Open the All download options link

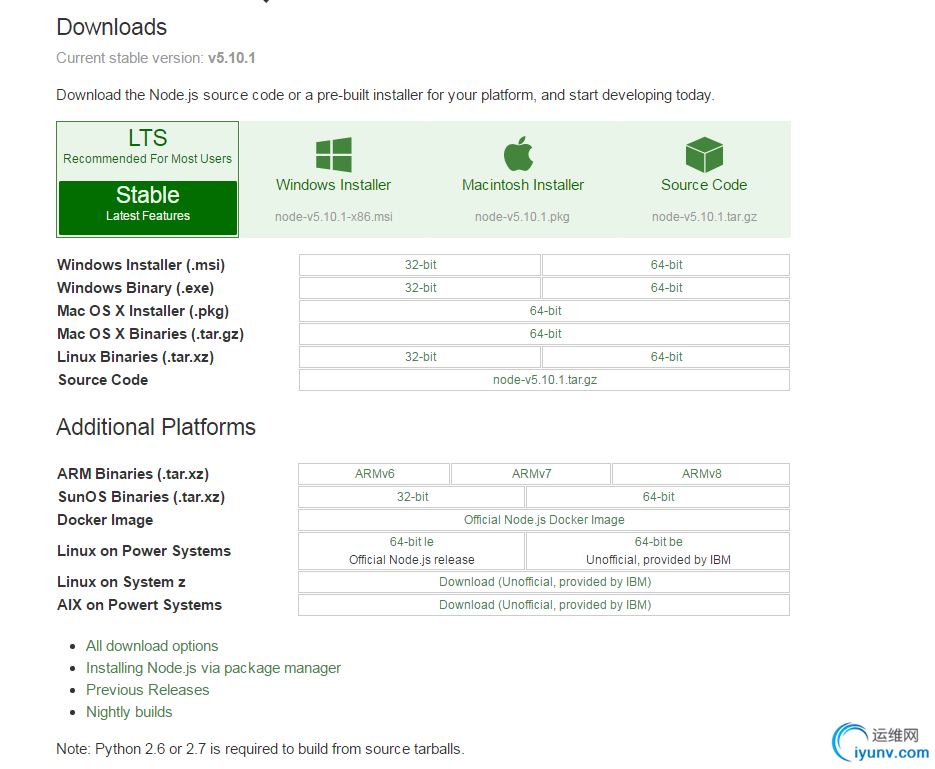152,646
